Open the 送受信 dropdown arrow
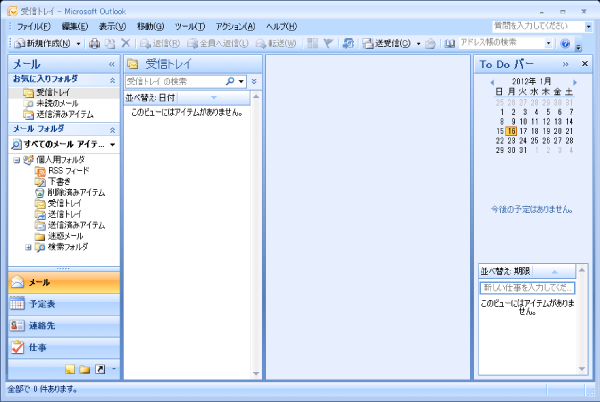 pos(418,44)
